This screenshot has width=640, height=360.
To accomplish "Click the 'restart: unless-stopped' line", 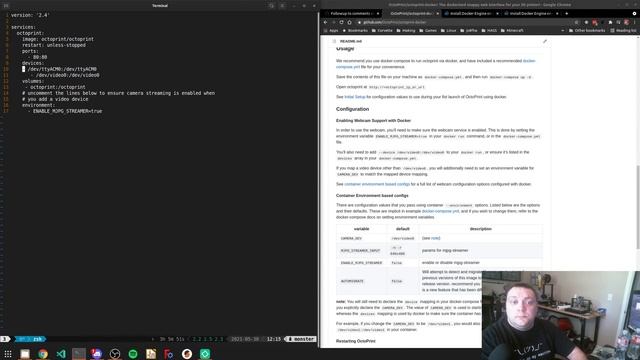I will (x=54, y=45).
